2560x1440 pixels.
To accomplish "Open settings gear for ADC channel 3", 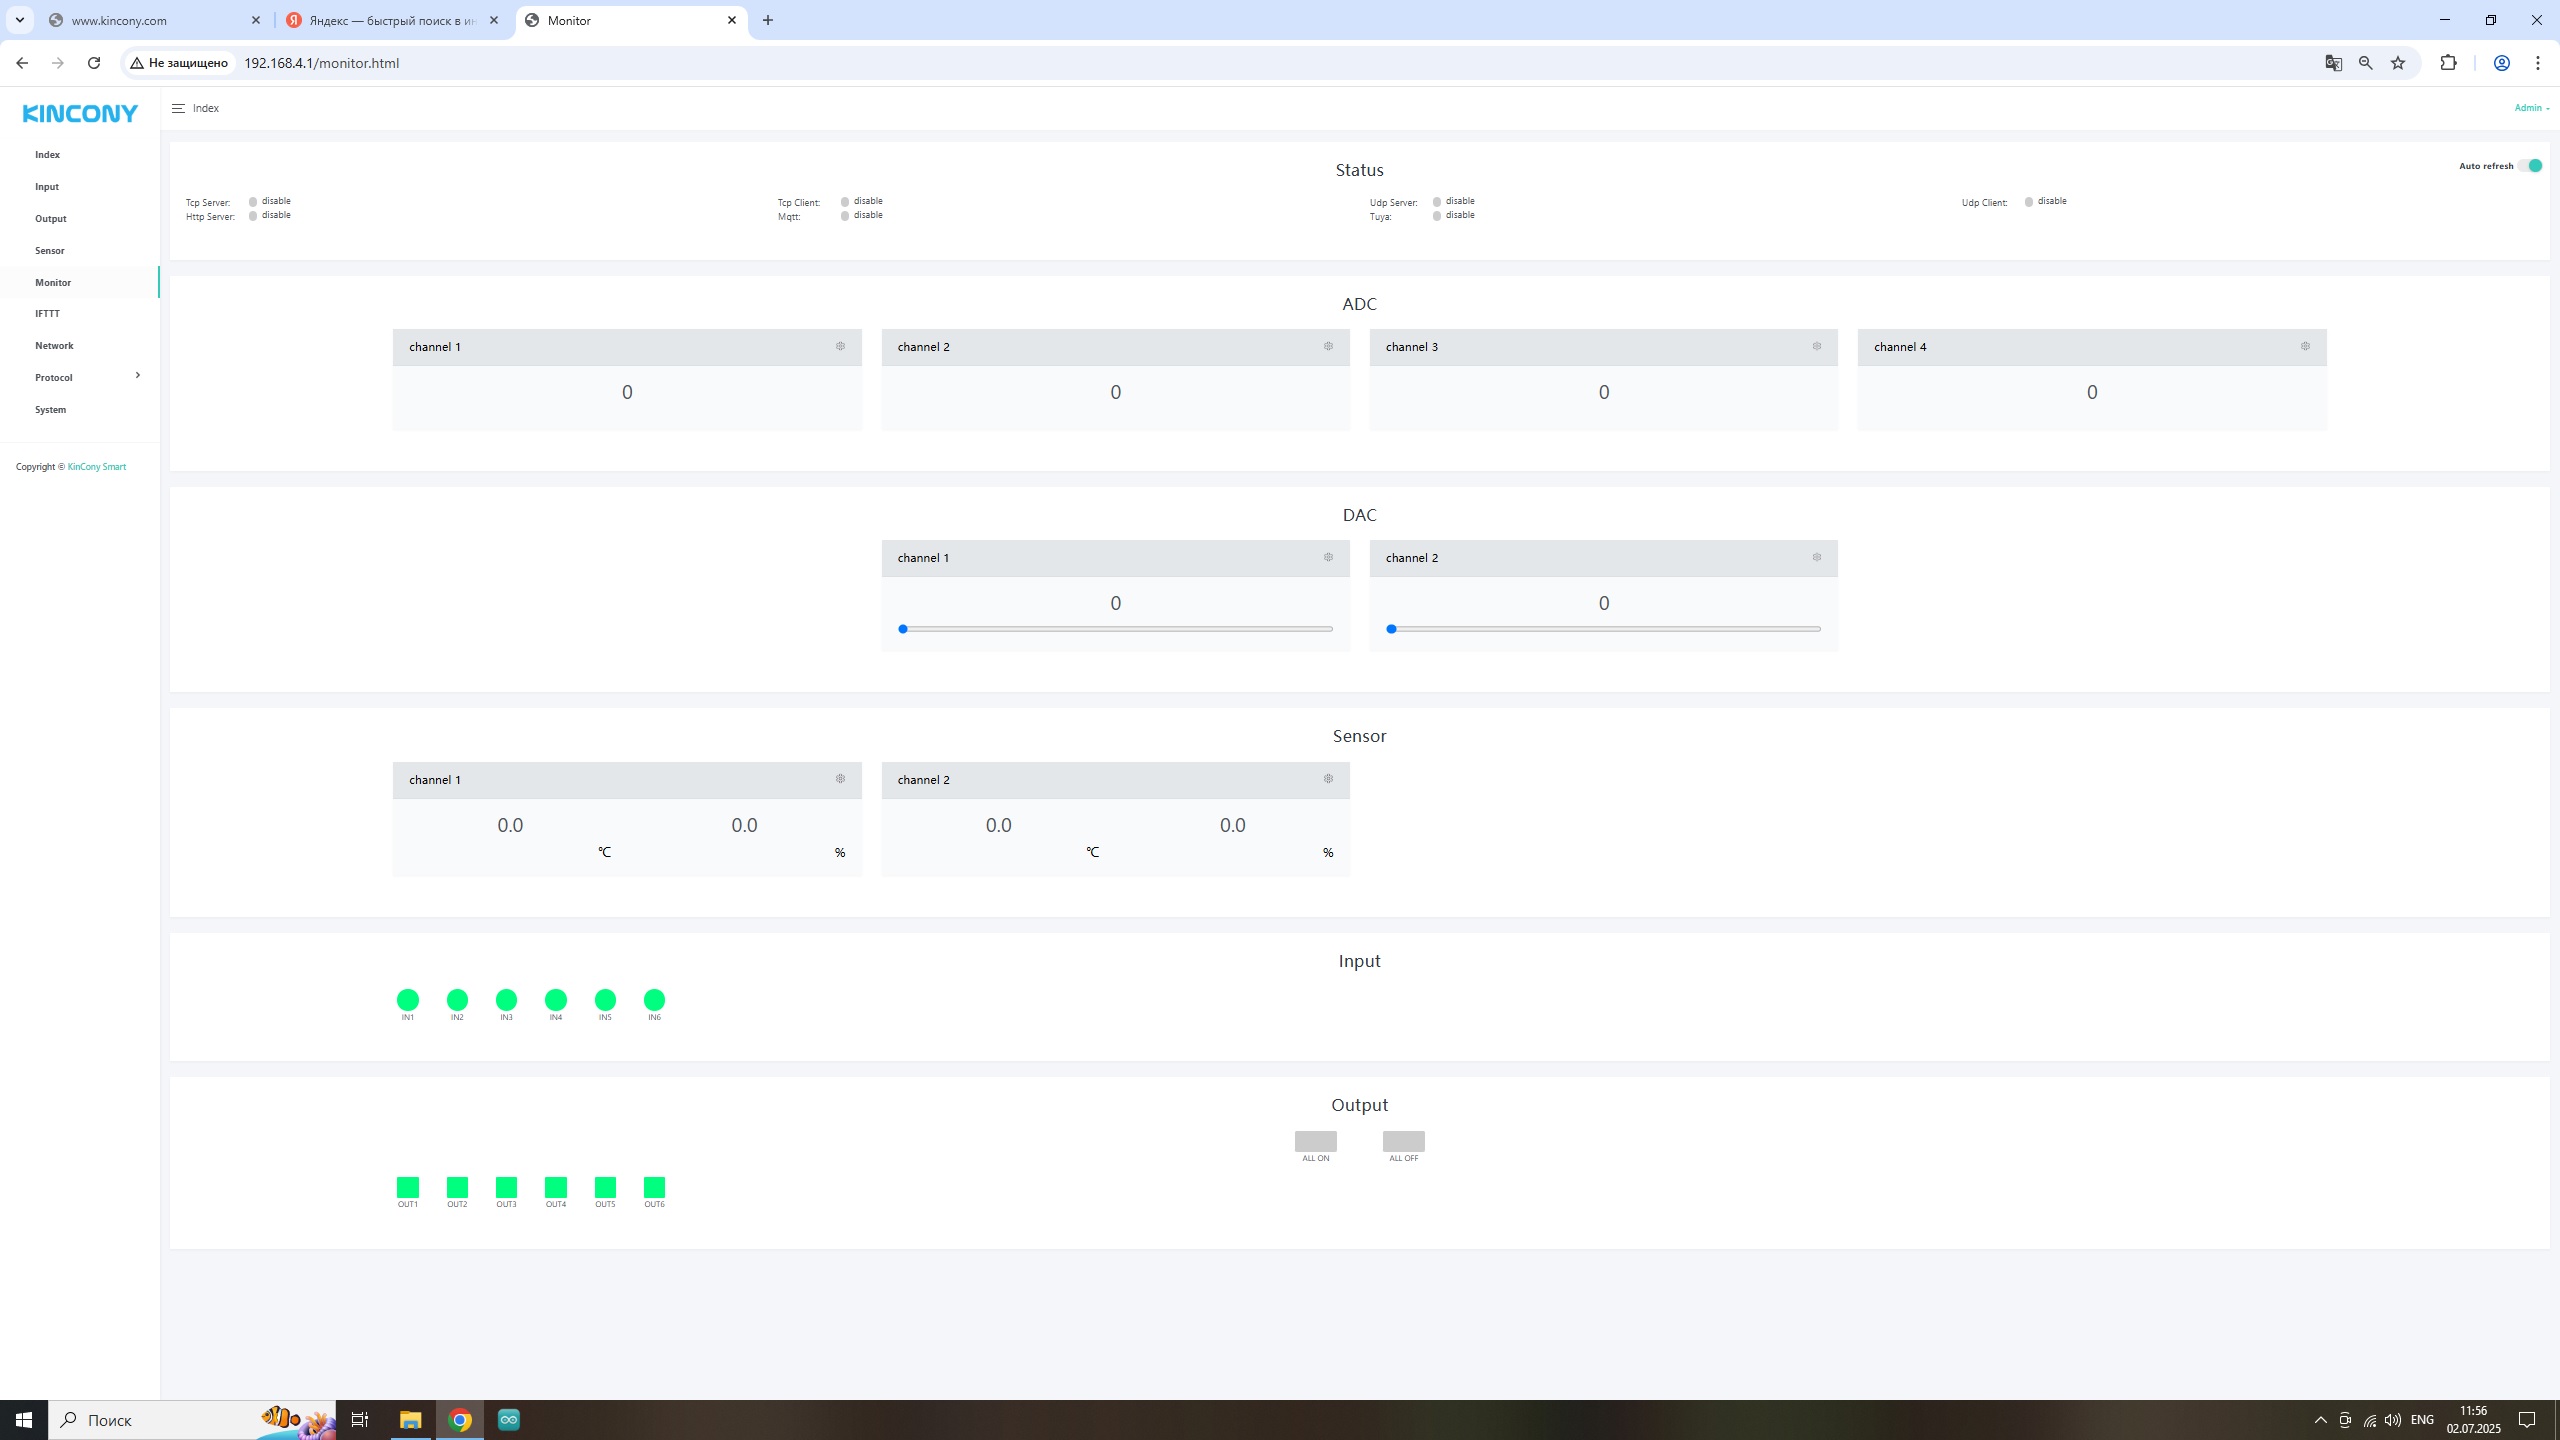I will click(1816, 346).
